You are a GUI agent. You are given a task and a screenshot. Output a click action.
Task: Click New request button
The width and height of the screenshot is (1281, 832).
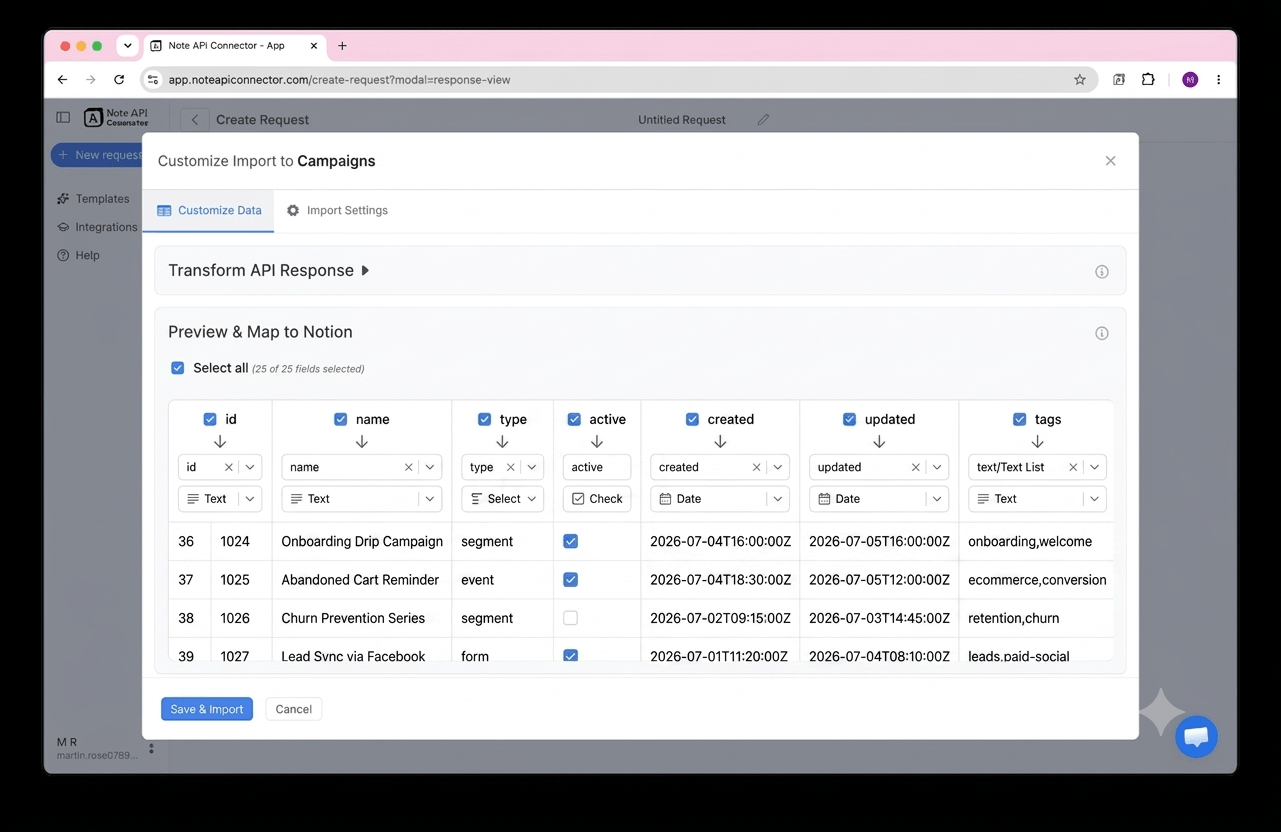pos(97,155)
